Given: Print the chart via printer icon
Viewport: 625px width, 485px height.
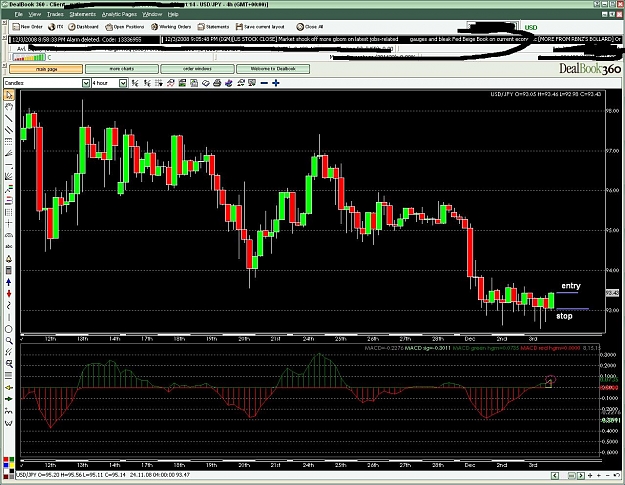Looking at the screenshot, I should click(x=217, y=83).
